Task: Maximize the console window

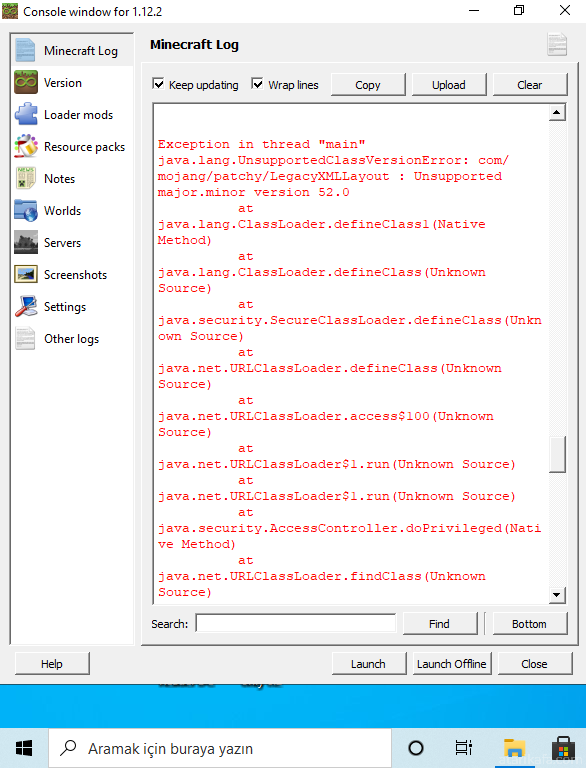Action: pos(519,11)
